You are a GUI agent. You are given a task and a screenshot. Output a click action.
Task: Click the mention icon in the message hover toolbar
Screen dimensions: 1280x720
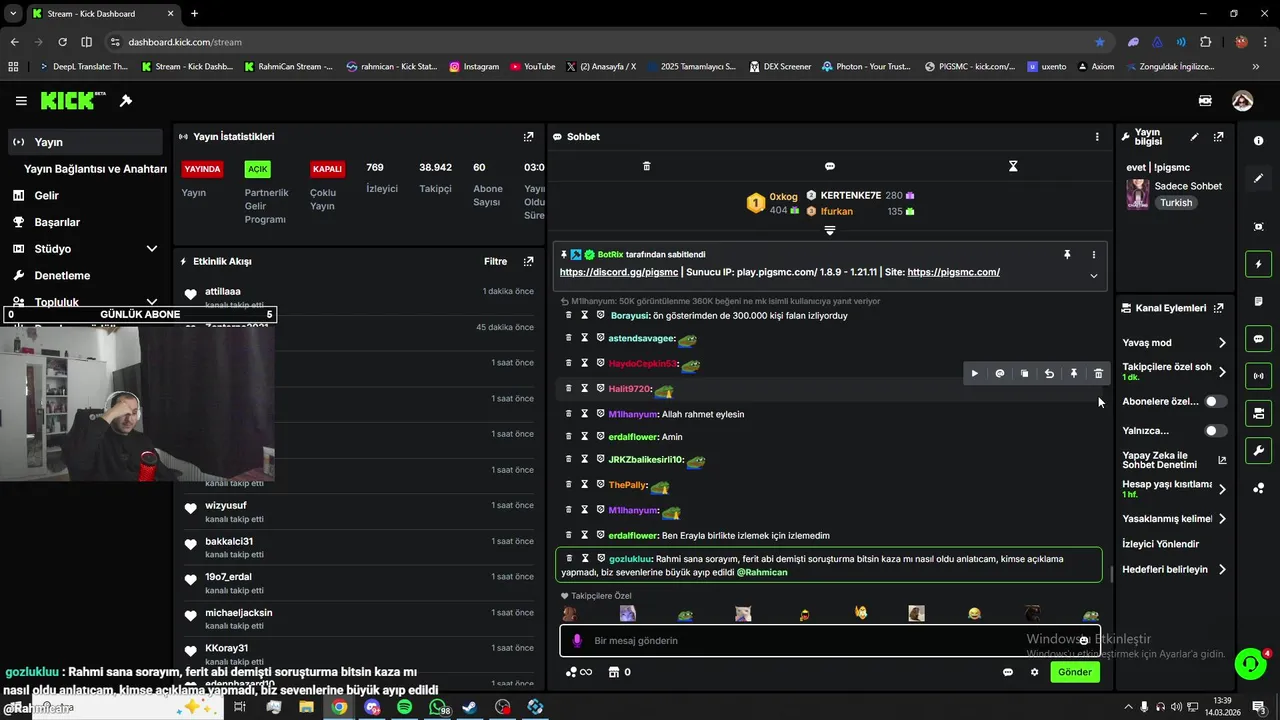point(1000,374)
